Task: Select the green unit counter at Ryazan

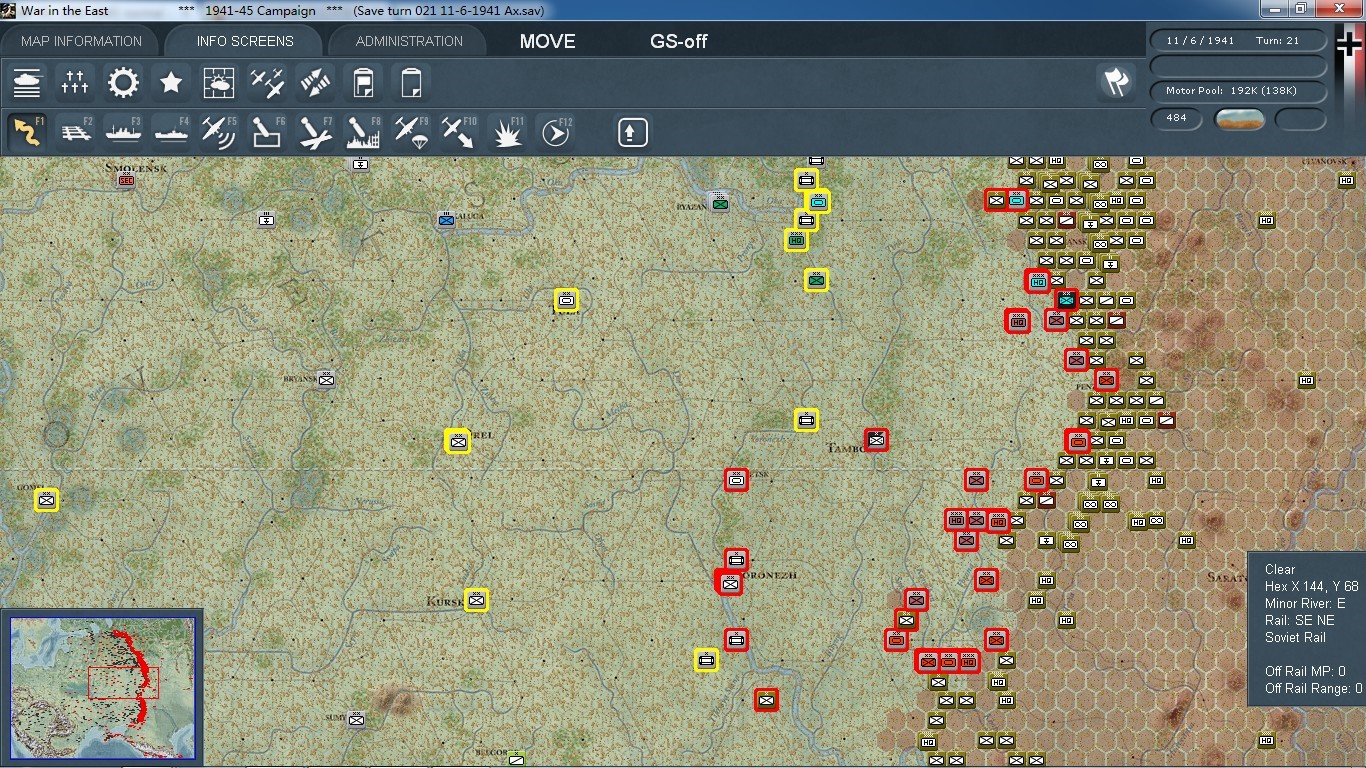Action: (719, 203)
